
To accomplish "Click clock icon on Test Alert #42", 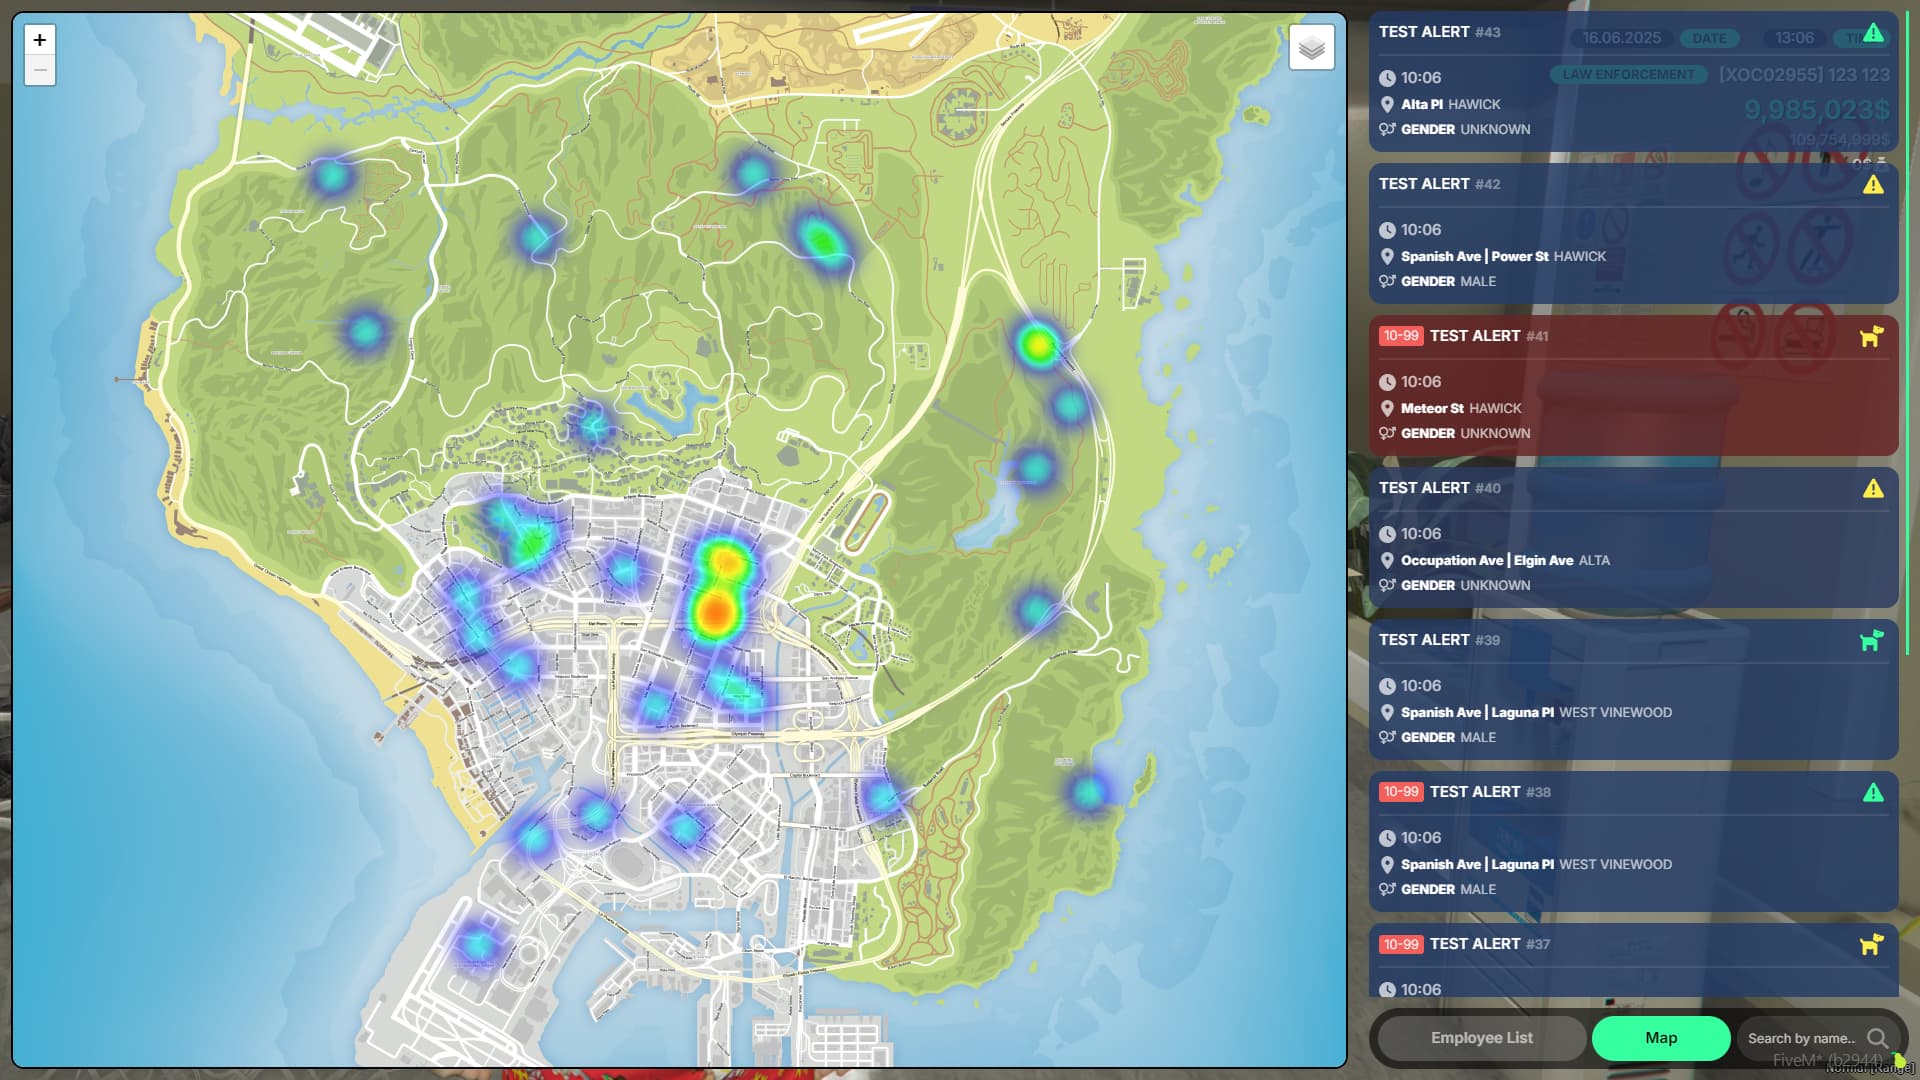I will click(x=1387, y=230).
